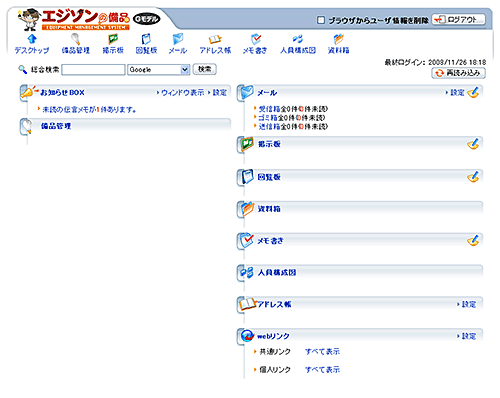Click the メモ書き panel title
The image size is (500, 398).
[270, 241]
